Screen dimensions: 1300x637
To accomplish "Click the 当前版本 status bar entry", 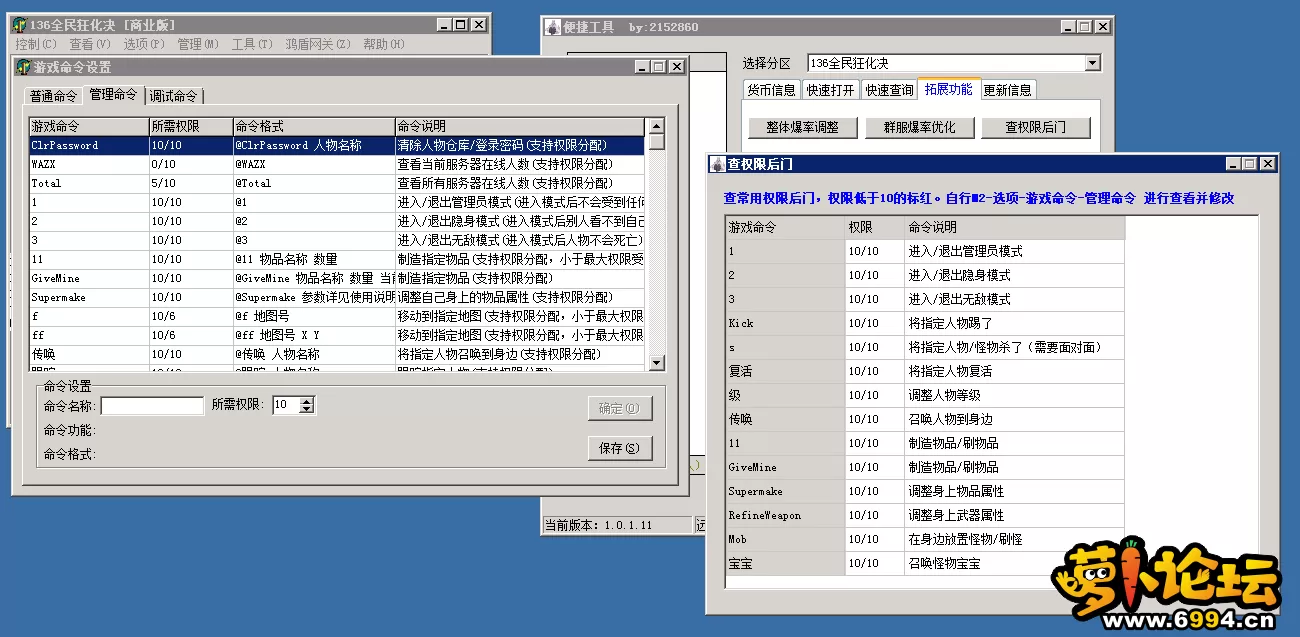I will point(617,525).
